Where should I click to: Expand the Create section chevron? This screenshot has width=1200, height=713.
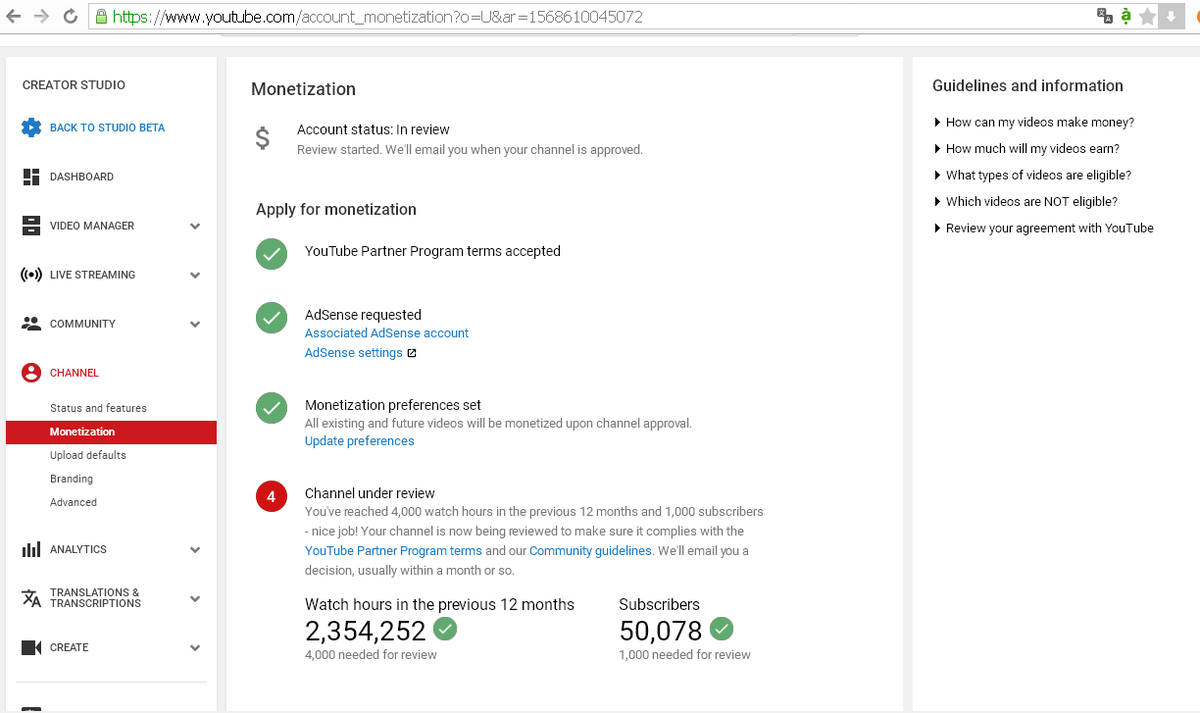pos(195,648)
